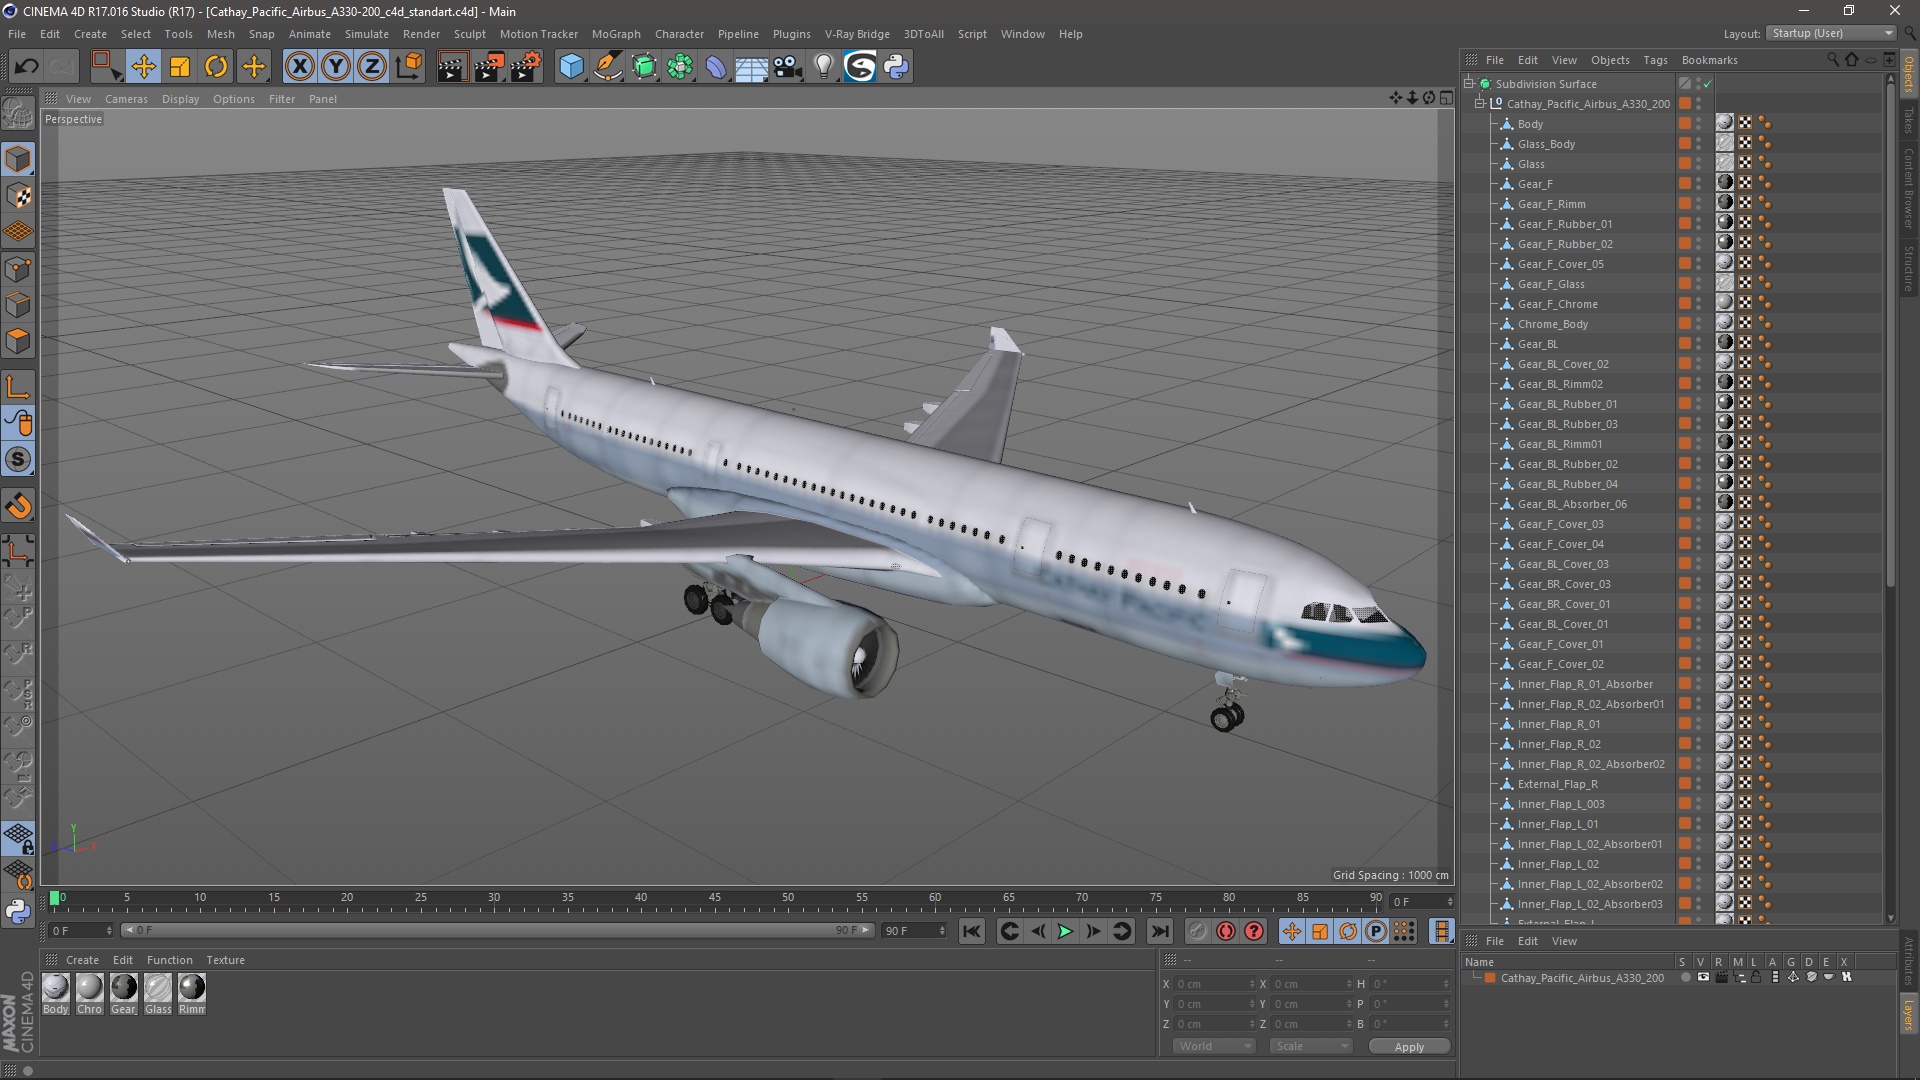Click the Undo arrow icon

[27, 67]
